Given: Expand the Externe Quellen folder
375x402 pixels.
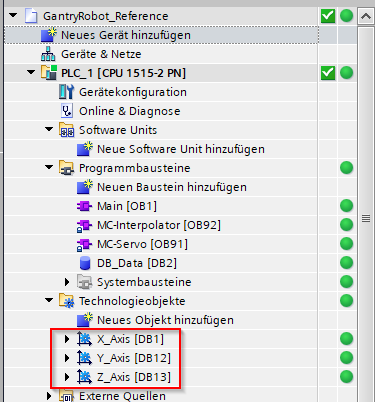Looking at the screenshot, I should 49,396.
